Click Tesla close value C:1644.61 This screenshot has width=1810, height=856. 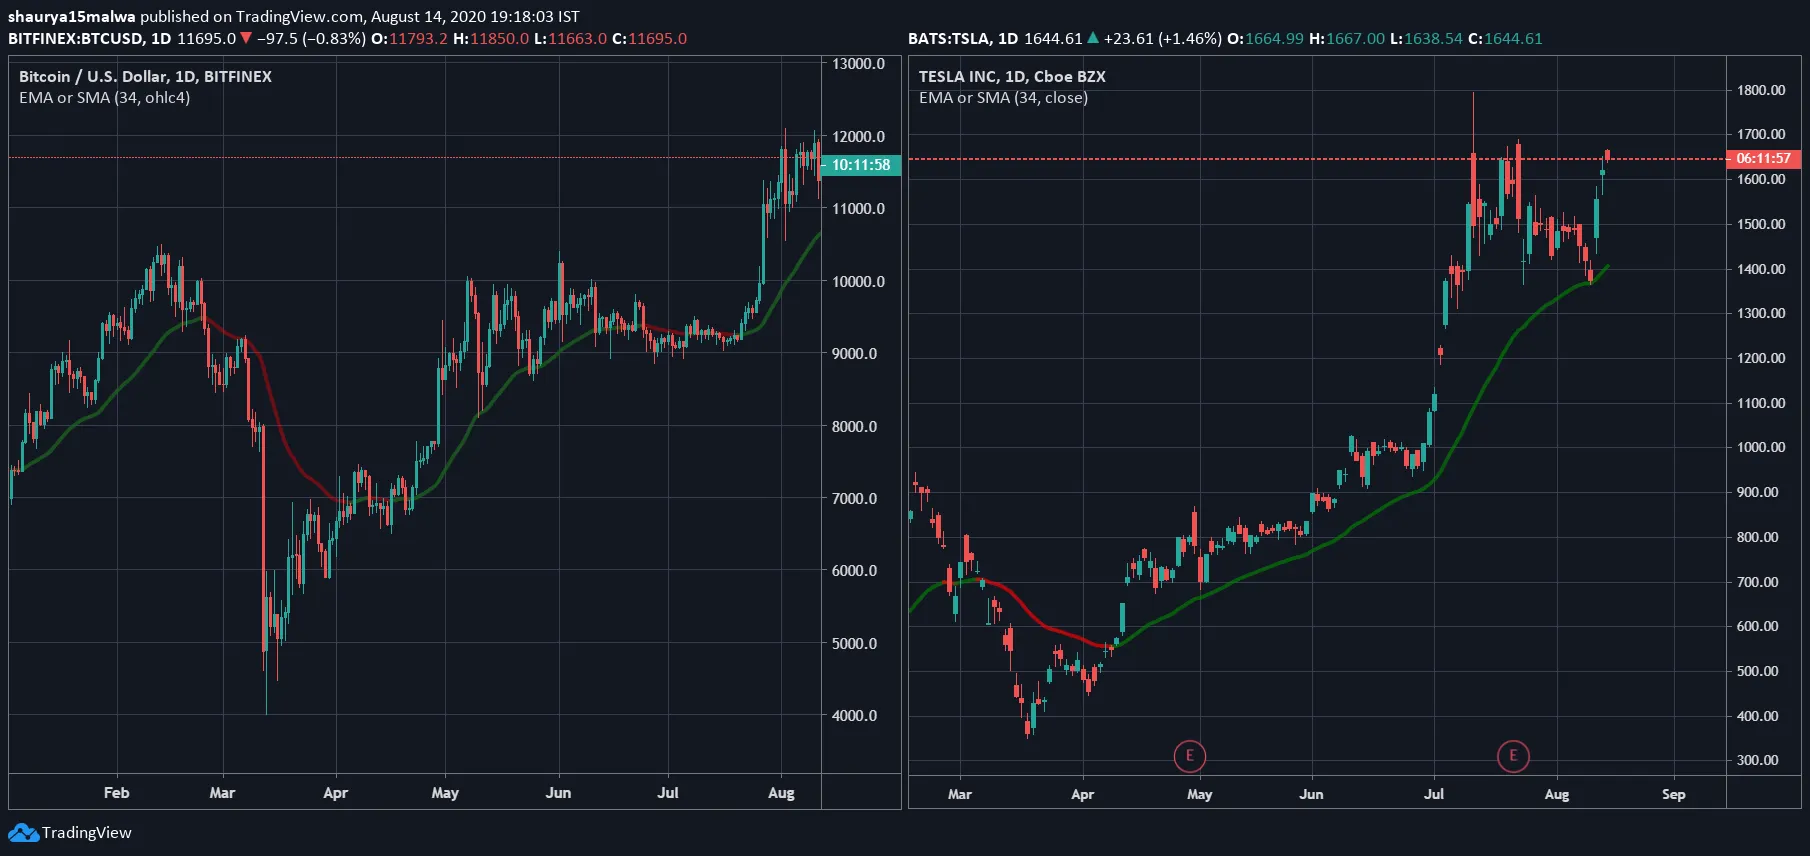point(1505,39)
